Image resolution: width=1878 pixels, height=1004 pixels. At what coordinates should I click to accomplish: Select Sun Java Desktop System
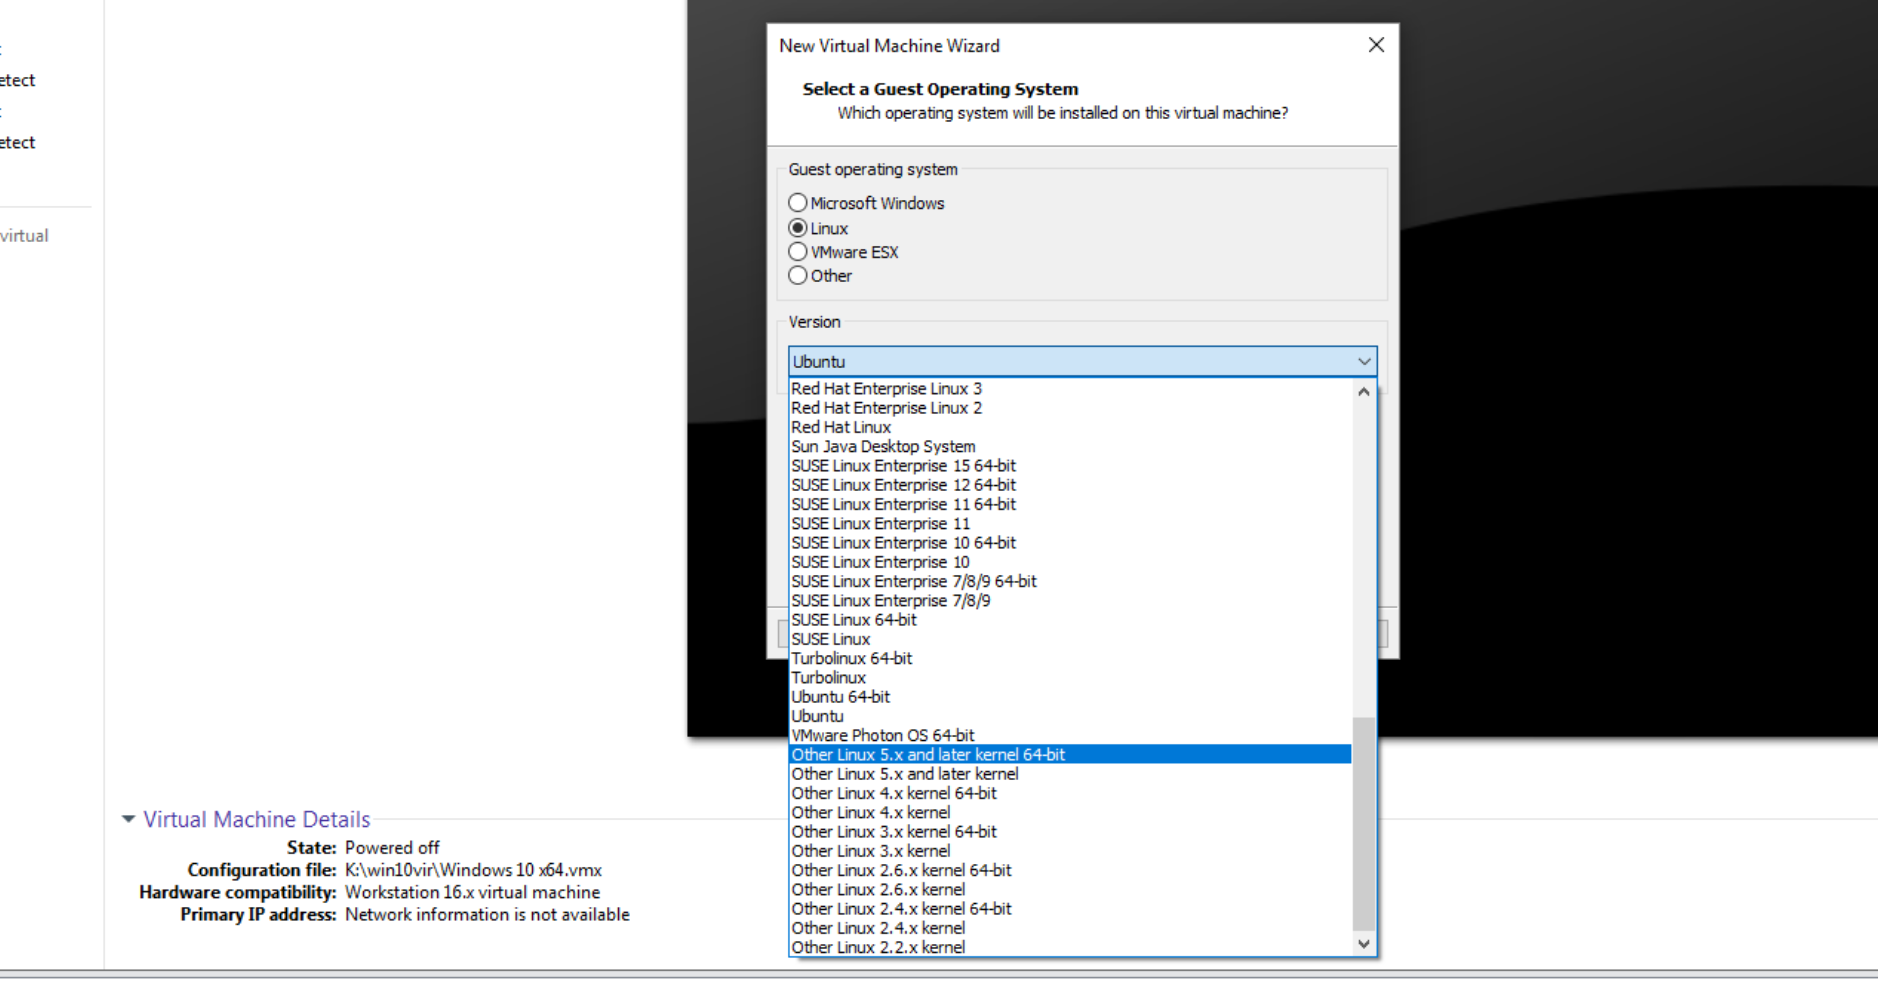coord(1070,447)
